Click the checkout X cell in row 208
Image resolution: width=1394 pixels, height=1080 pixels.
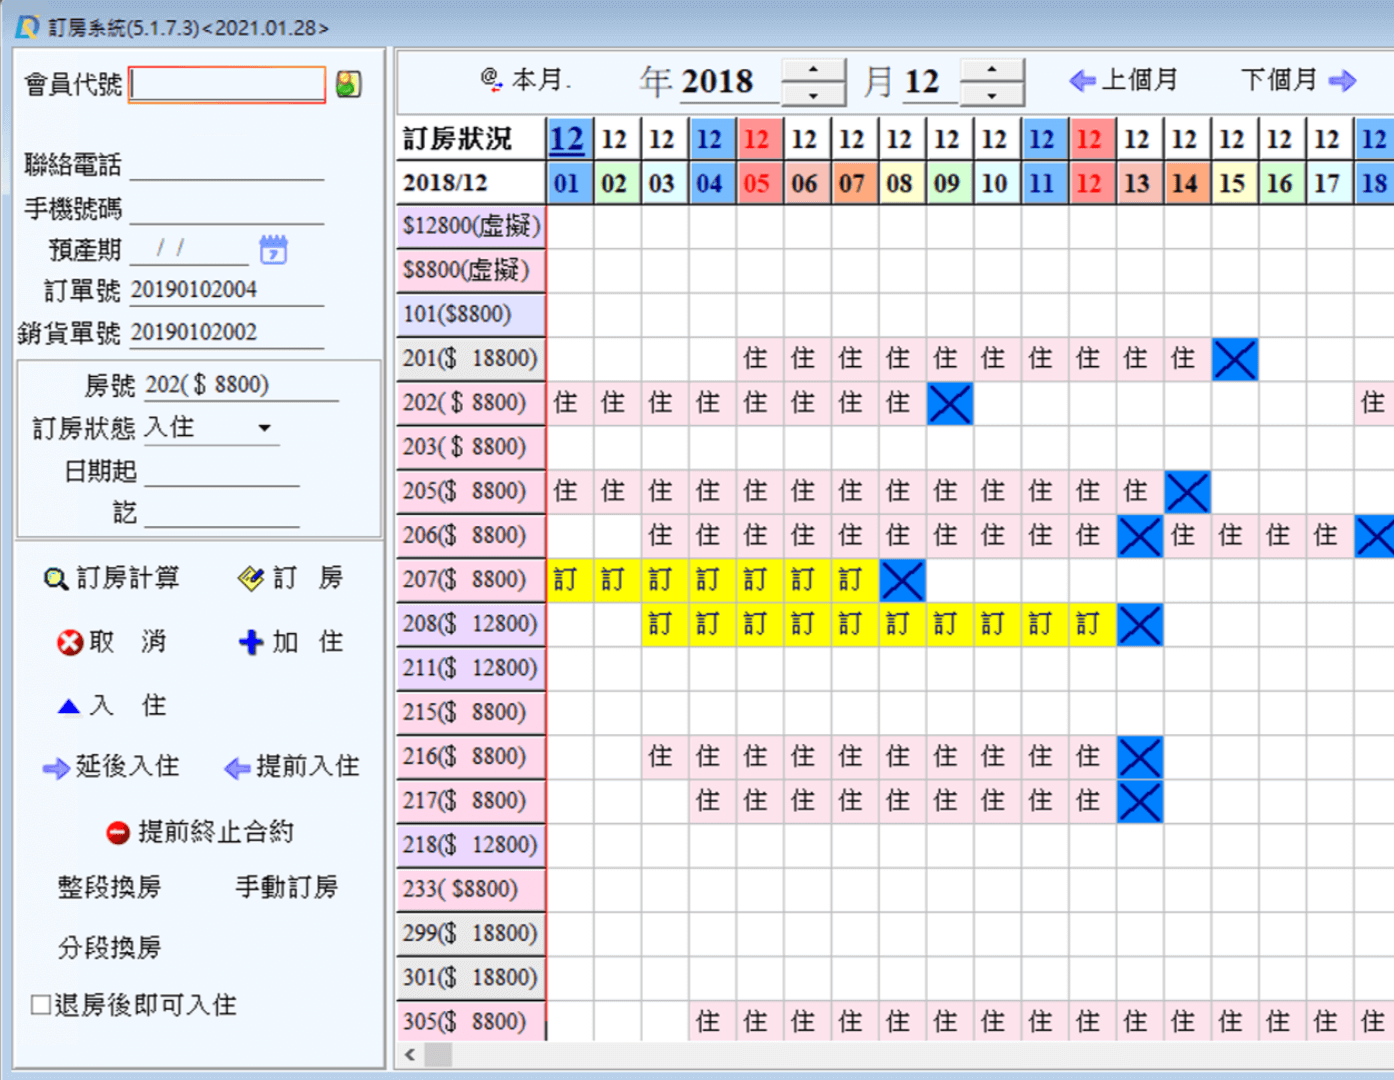(1139, 624)
